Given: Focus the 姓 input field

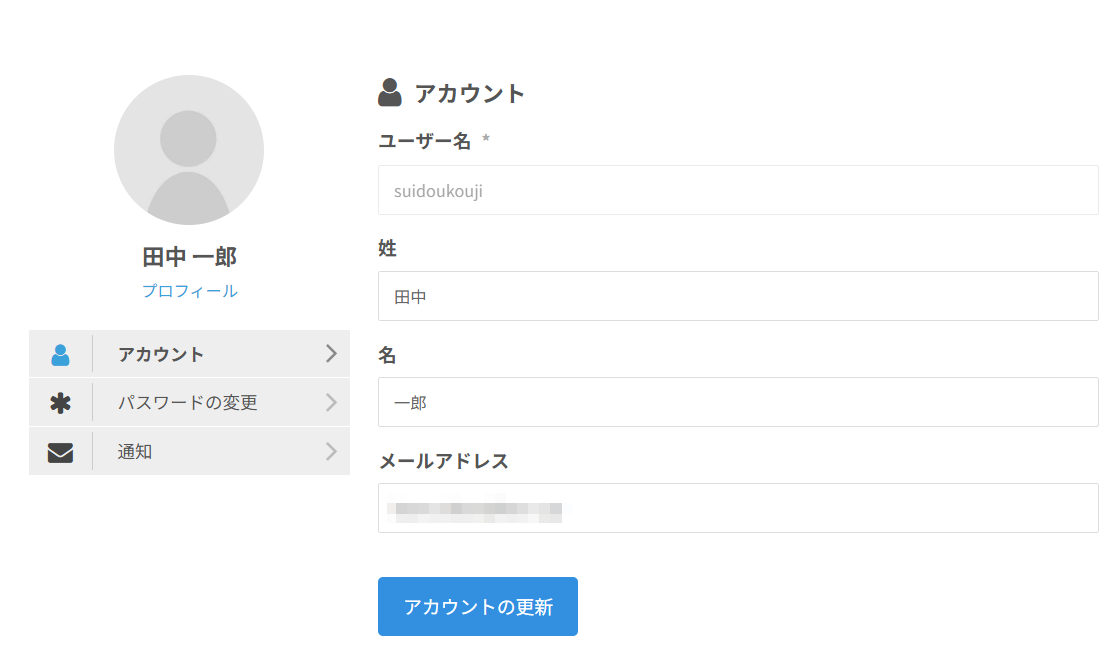Looking at the screenshot, I should click(x=738, y=296).
